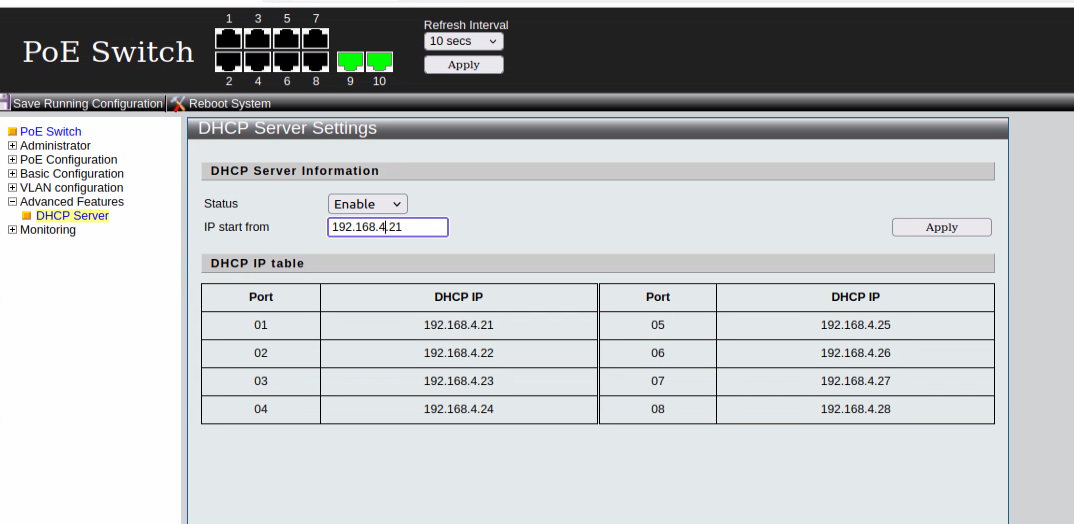Click the Save Running Configuration disk icon

click(x=5, y=103)
